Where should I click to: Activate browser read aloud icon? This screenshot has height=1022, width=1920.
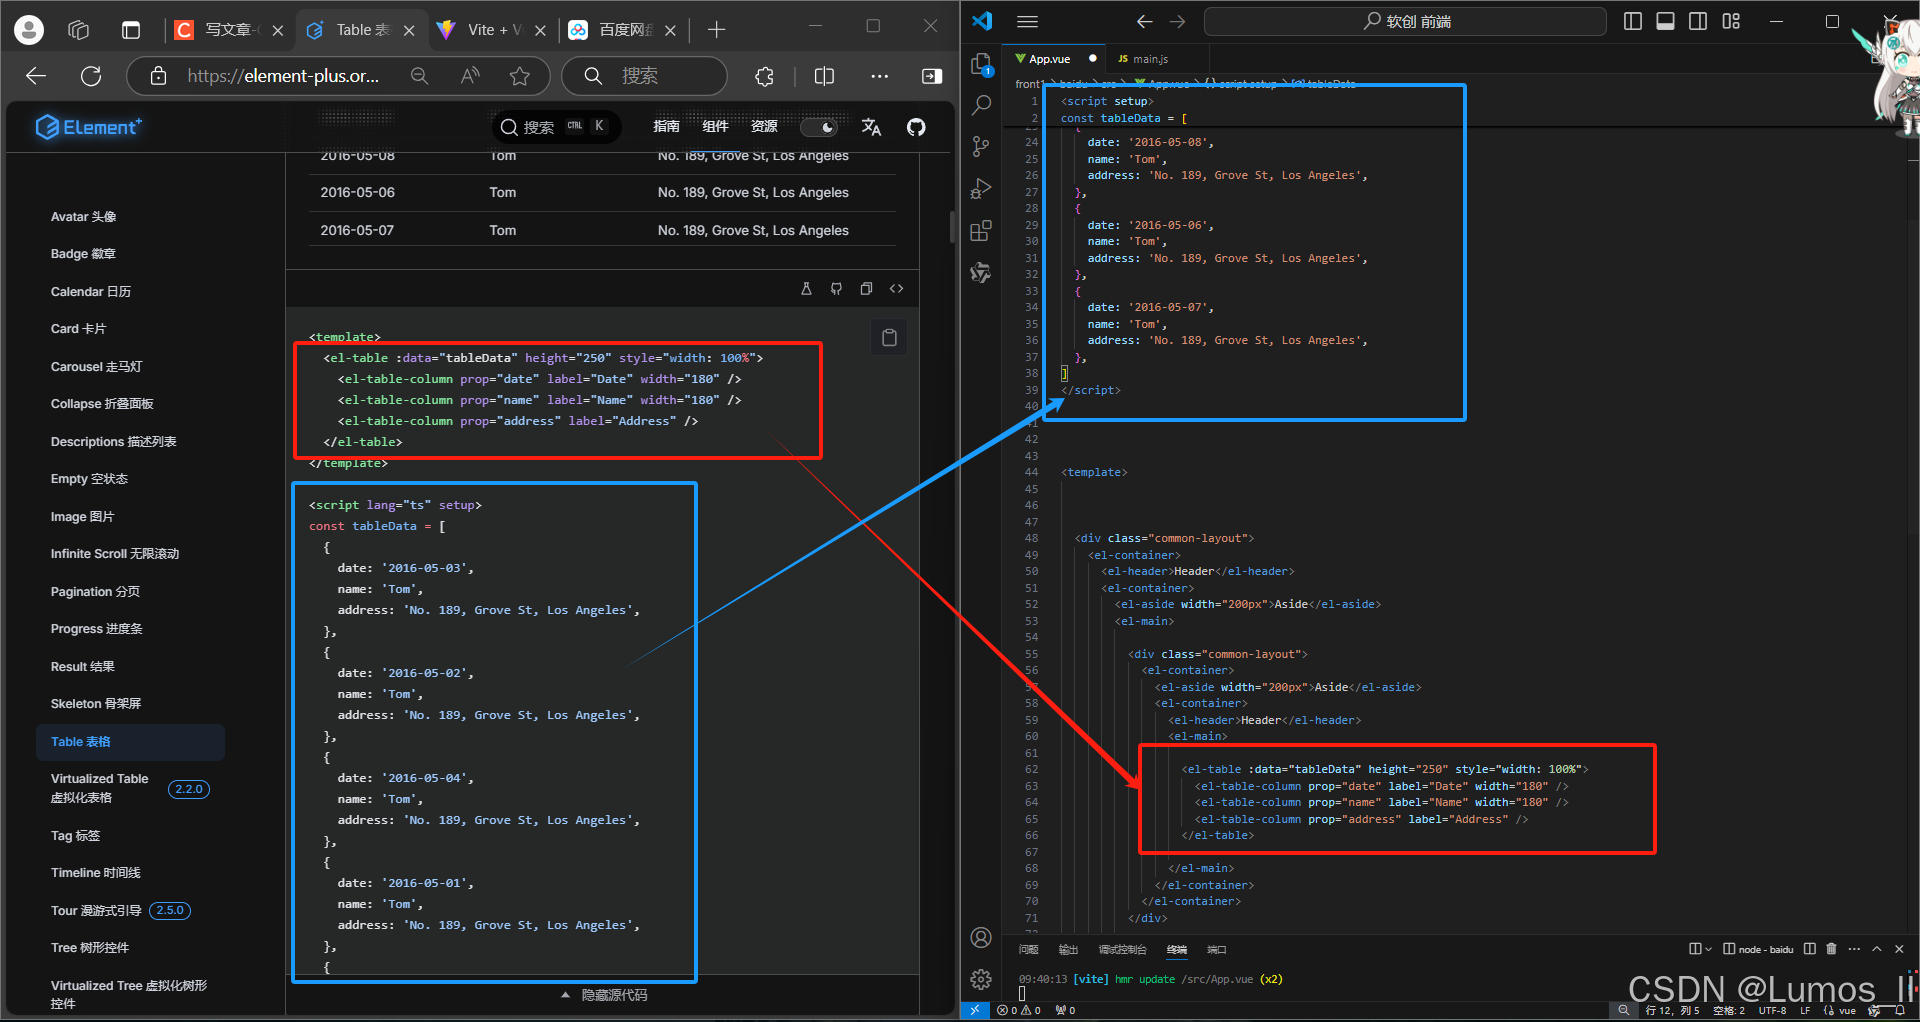click(x=470, y=76)
